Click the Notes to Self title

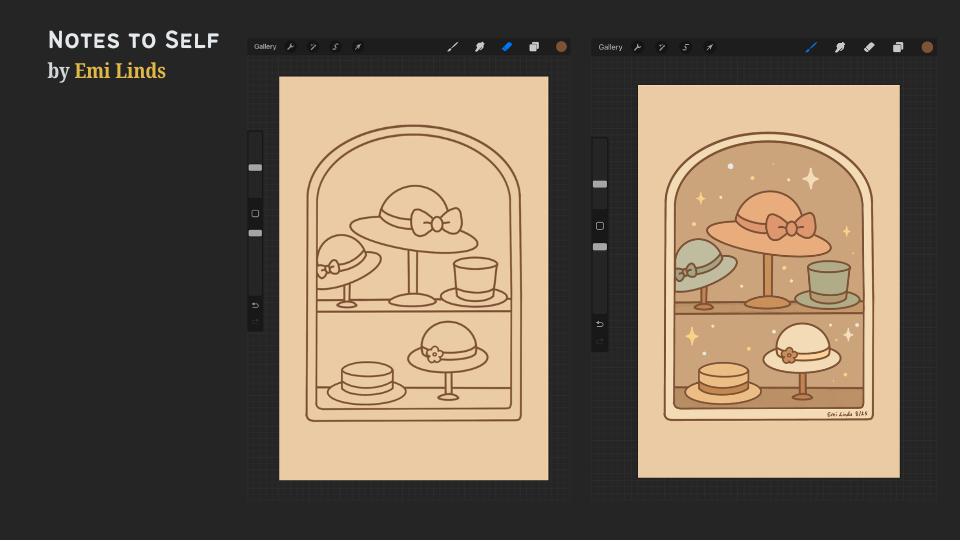click(x=133, y=40)
